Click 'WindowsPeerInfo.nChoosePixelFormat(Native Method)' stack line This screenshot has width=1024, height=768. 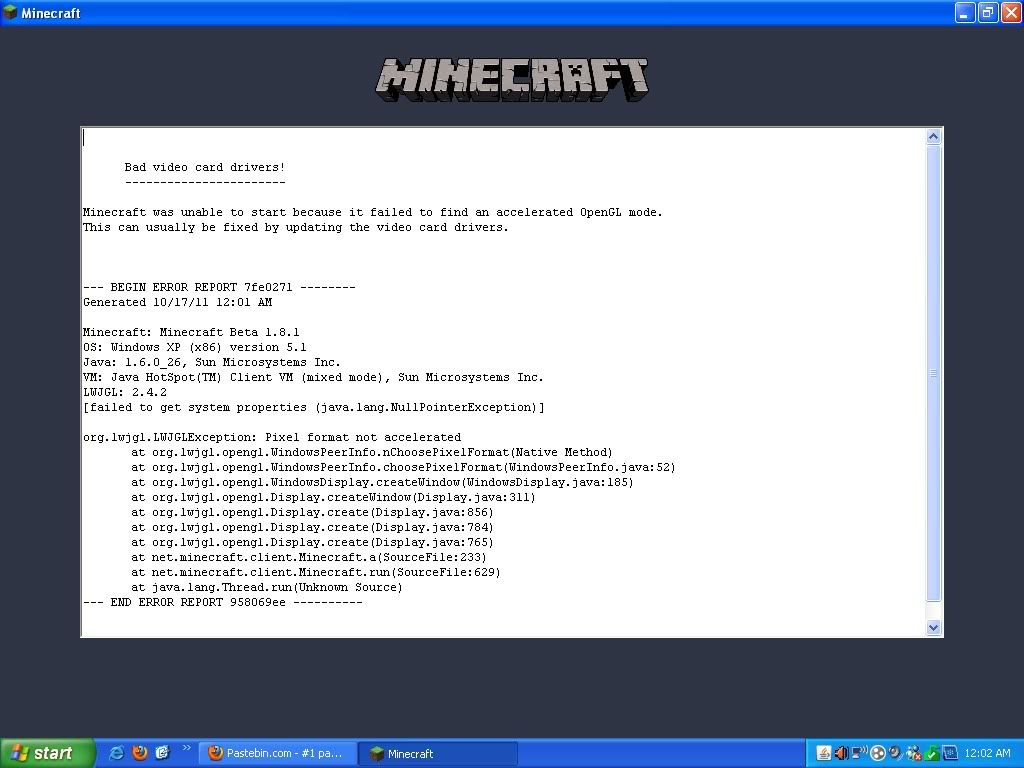[x=372, y=453]
